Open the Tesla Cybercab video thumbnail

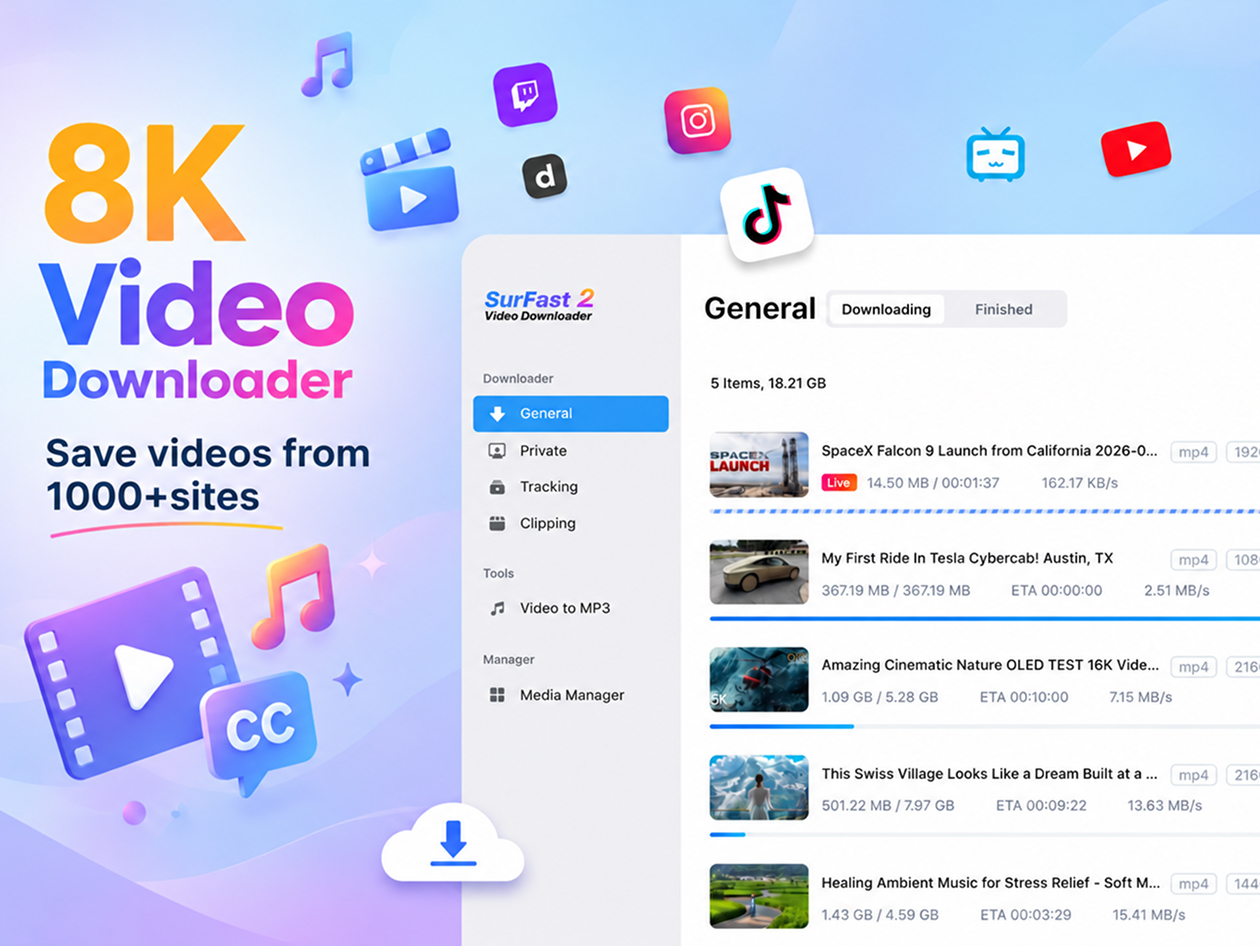point(759,572)
